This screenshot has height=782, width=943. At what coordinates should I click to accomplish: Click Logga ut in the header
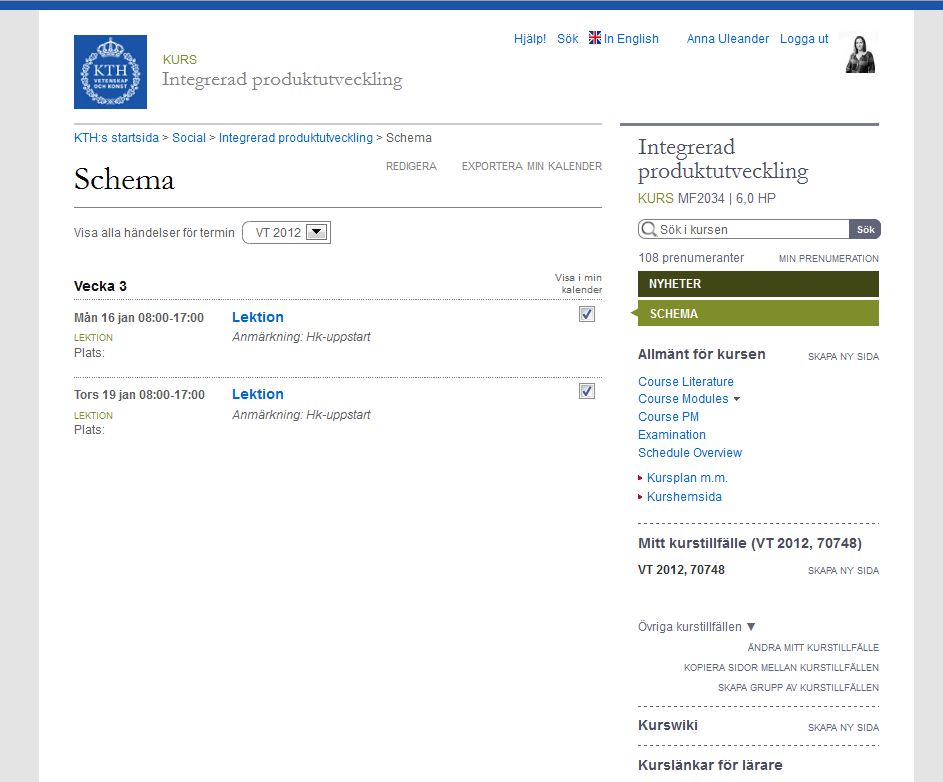pos(804,39)
